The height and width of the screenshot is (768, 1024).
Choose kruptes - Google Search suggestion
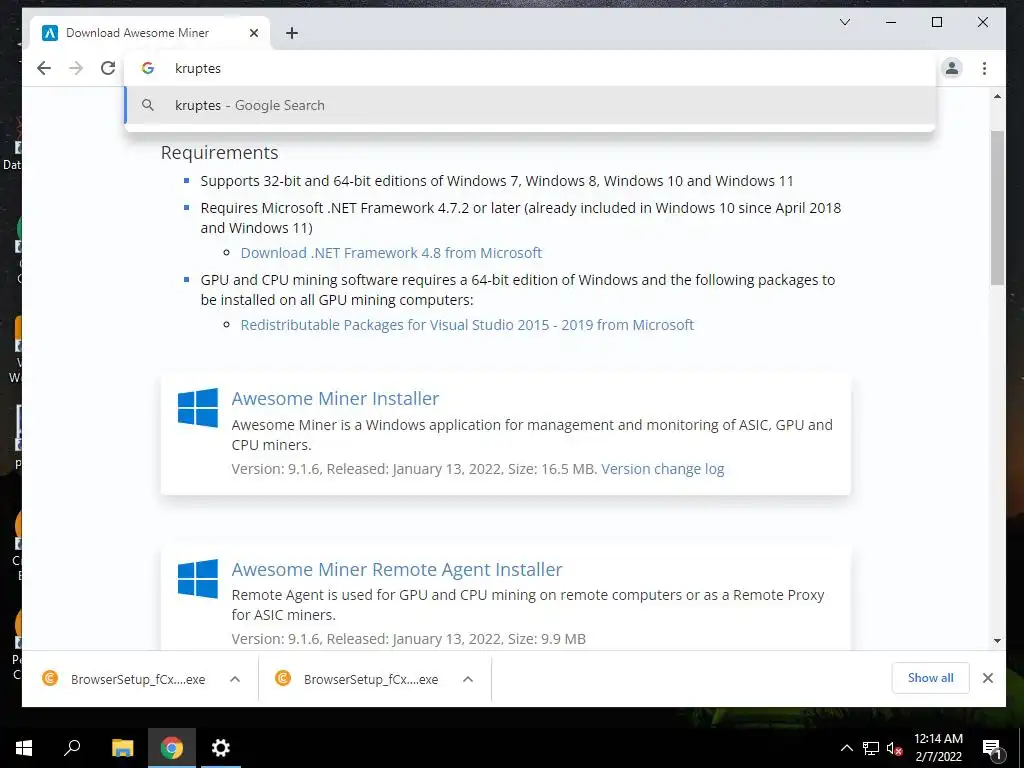[x=529, y=105]
